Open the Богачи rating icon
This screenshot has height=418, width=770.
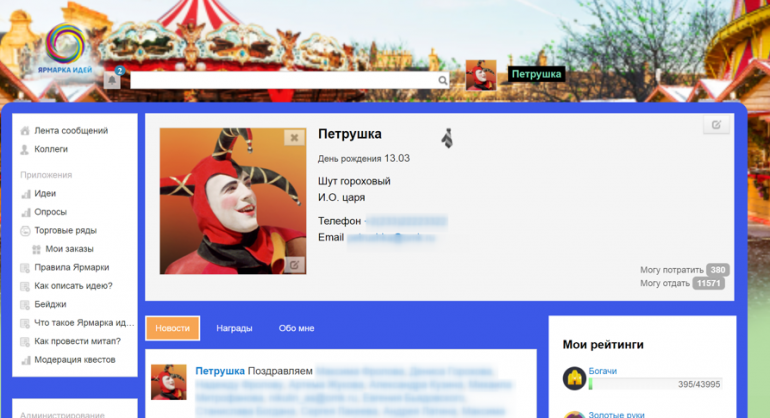point(574,378)
